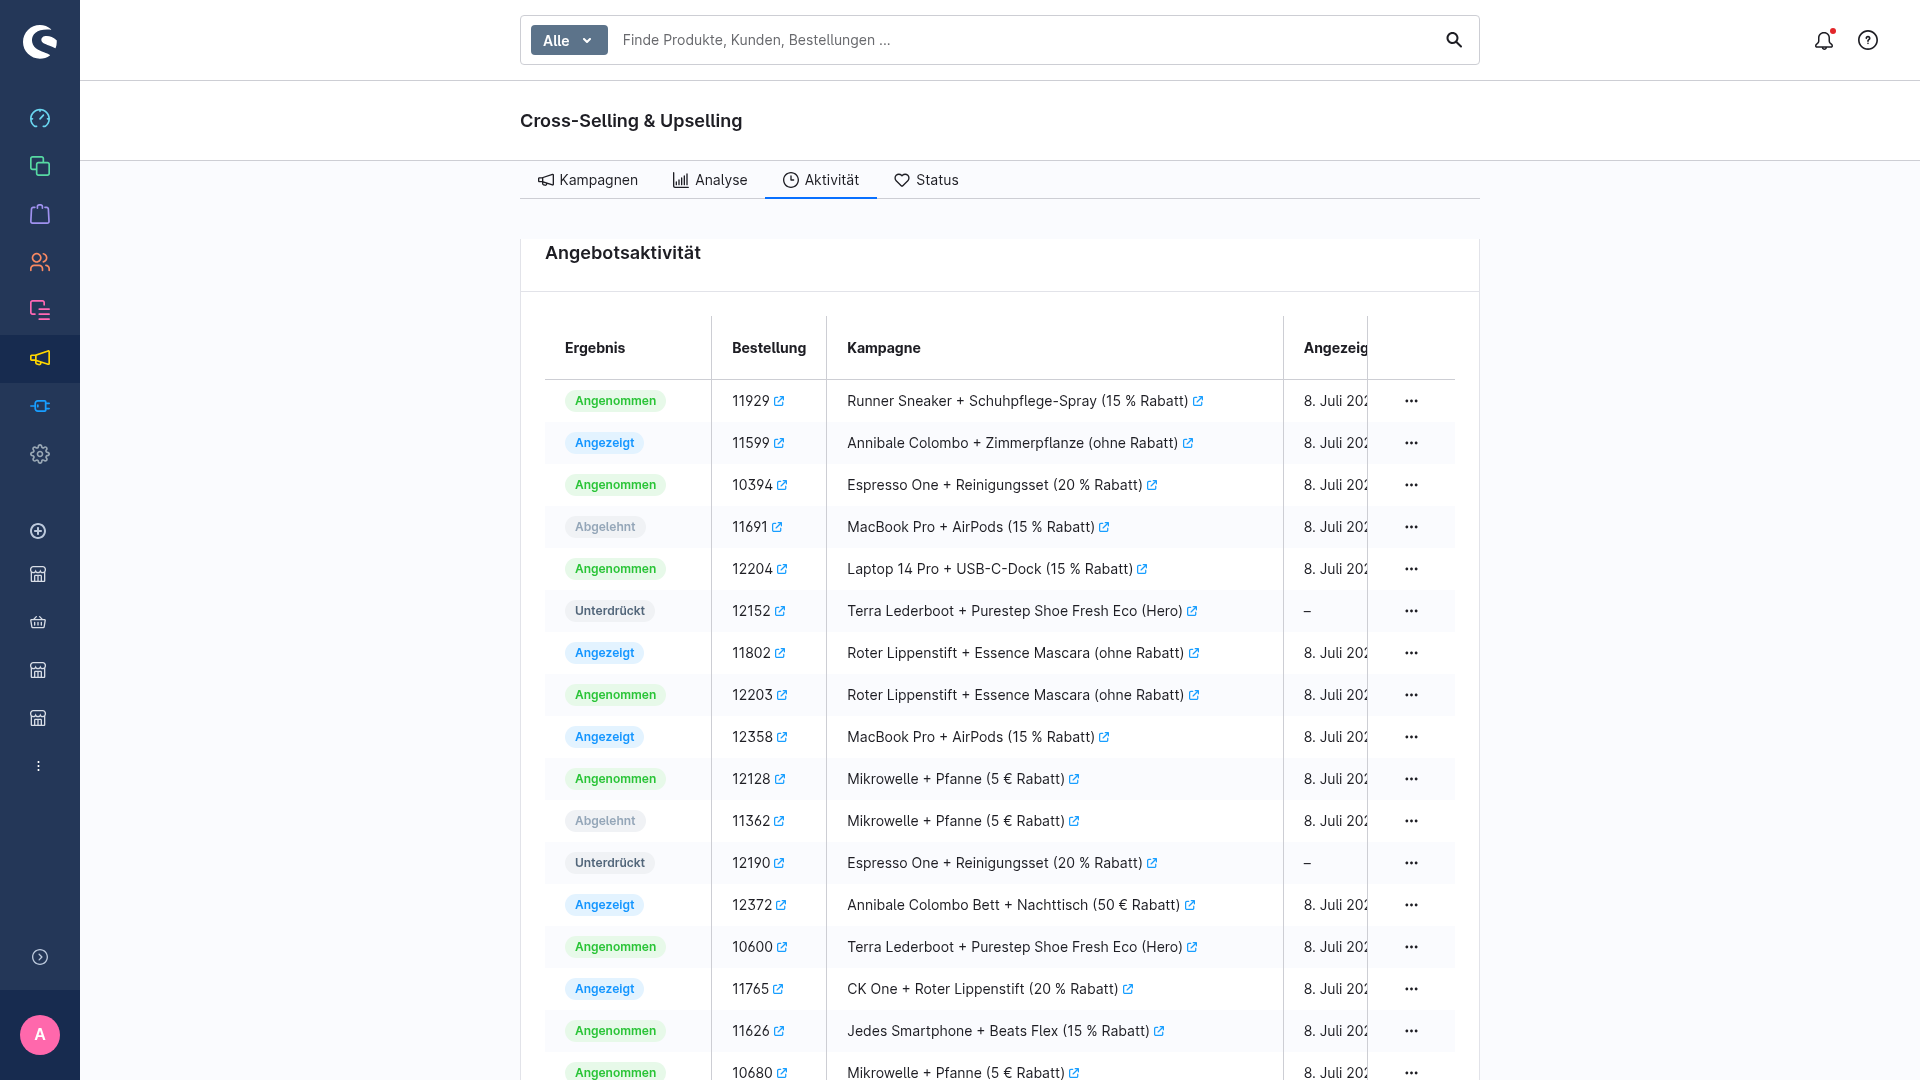This screenshot has height=1080, width=1920.
Task: Switch to the Status tab
Action: tap(926, 180)
